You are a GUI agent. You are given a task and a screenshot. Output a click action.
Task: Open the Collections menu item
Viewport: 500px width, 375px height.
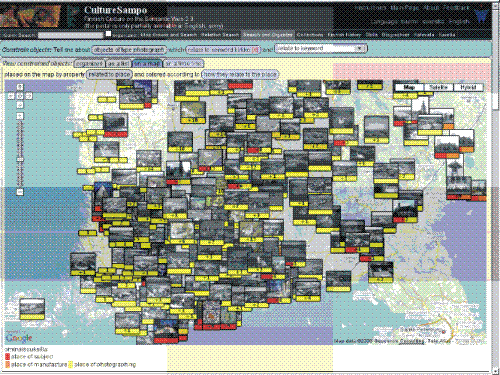click(x=310, y=35)
